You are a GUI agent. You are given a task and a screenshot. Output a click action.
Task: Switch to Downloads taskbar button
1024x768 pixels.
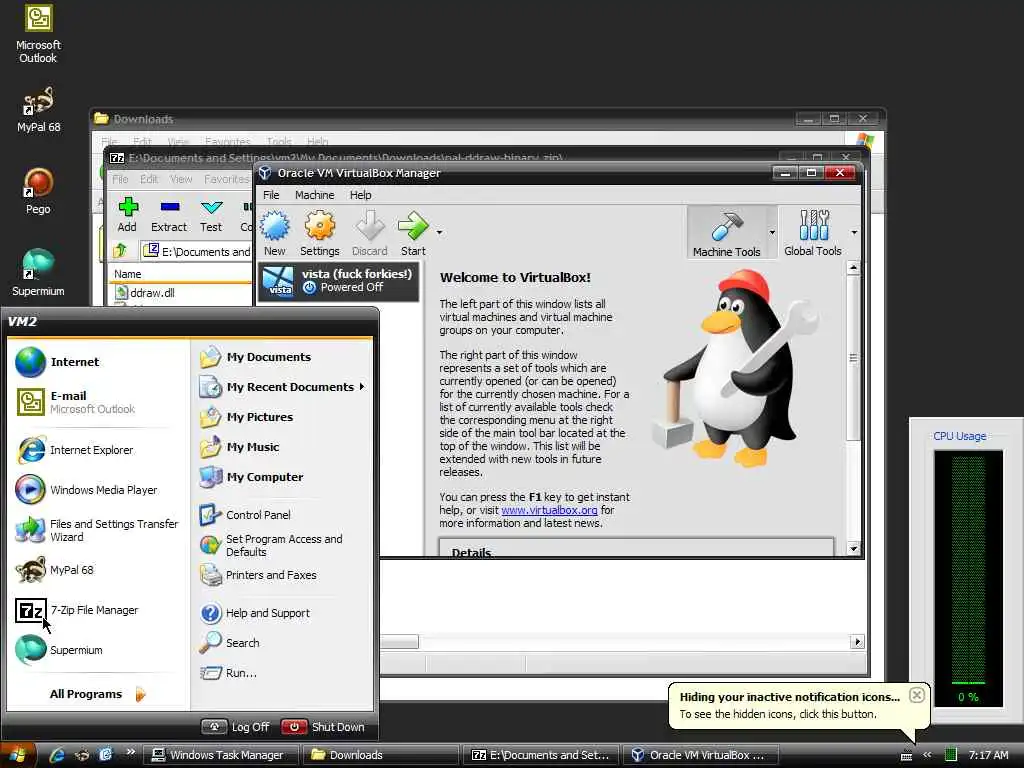pos(382,755)
